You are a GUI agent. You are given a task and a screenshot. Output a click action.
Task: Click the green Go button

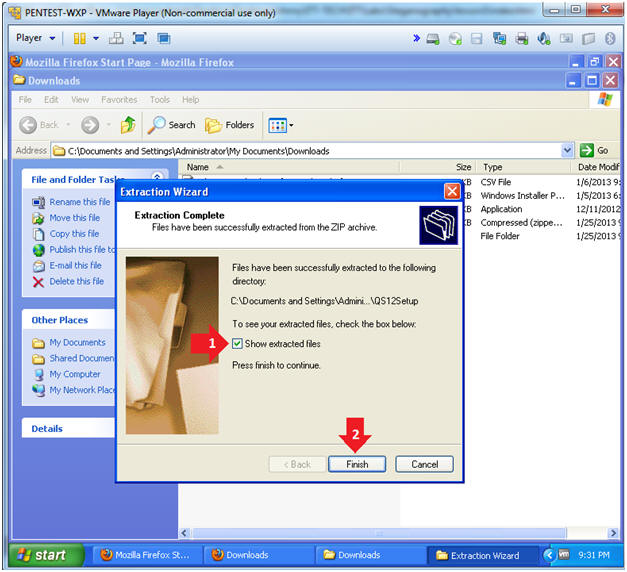point(594,151)
